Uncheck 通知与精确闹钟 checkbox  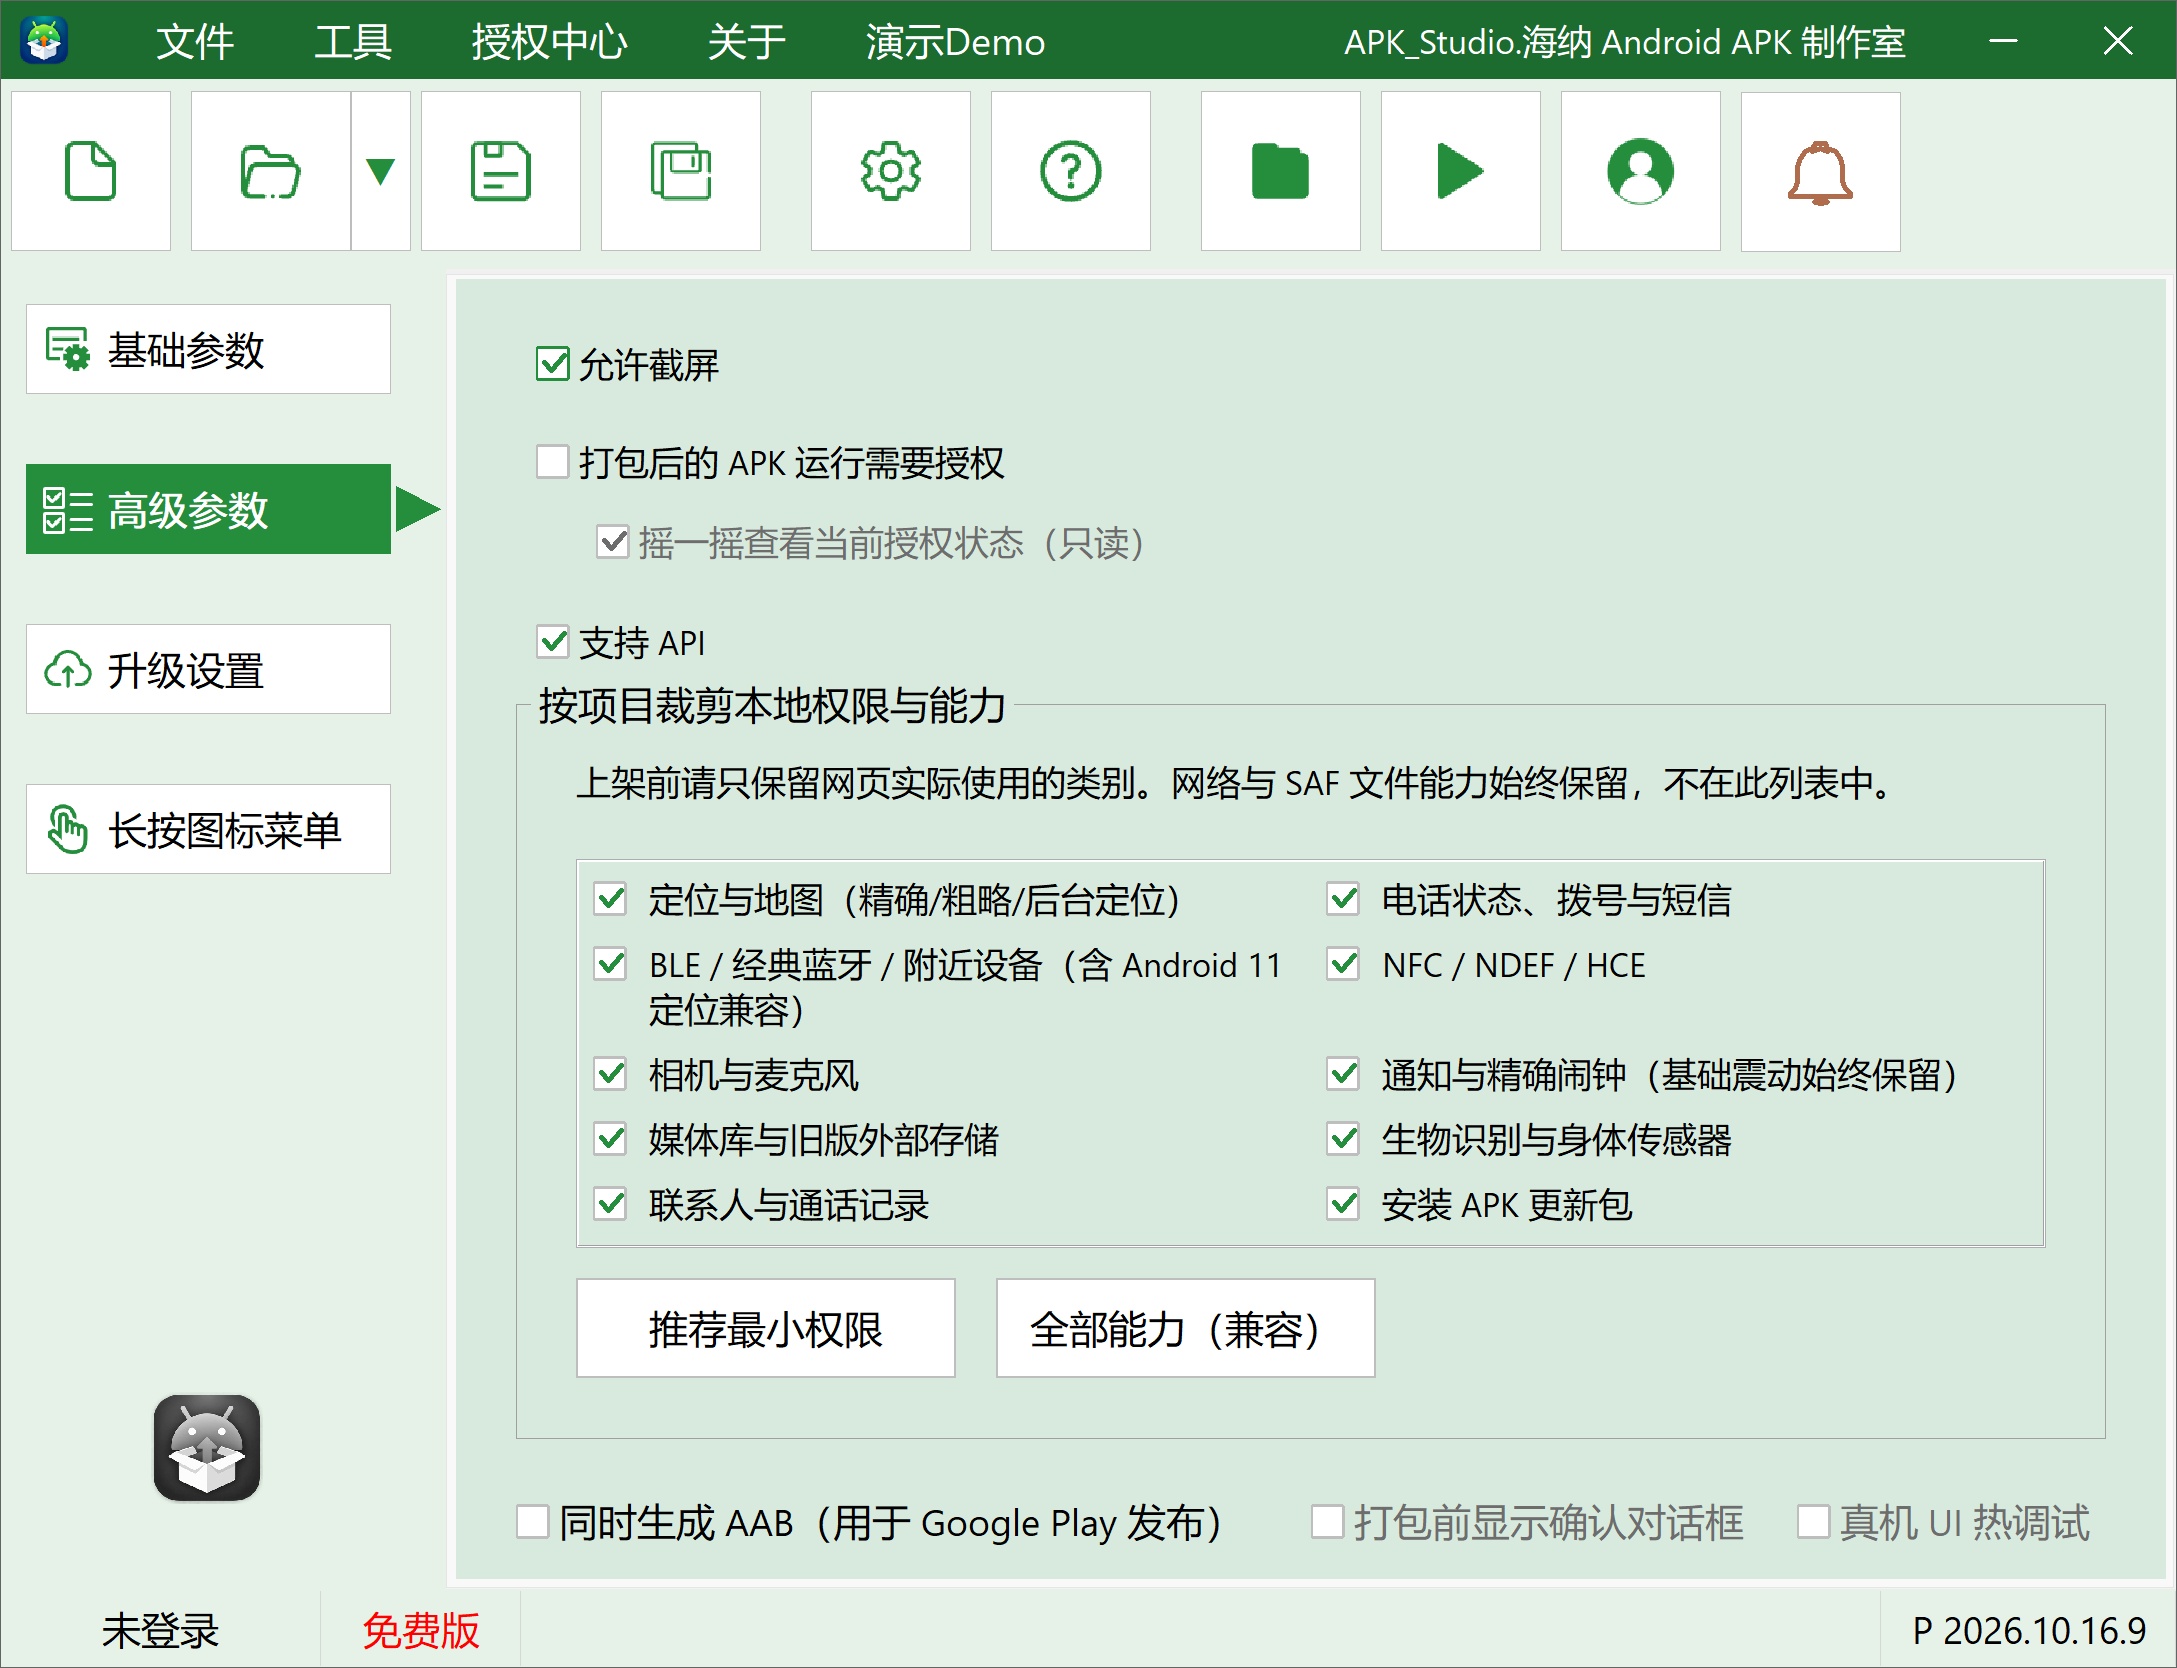1343,1074
